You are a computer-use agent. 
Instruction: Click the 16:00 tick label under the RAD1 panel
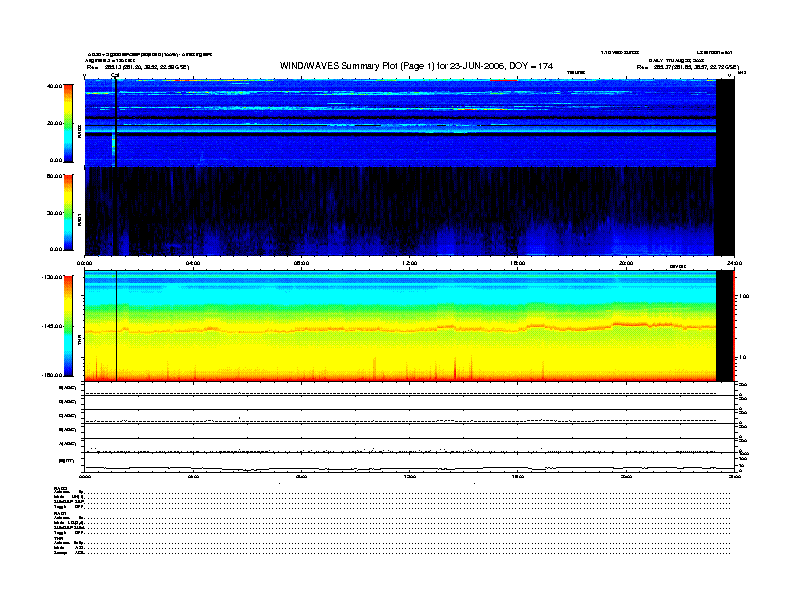pyautogui.click(x=518, y=263)
